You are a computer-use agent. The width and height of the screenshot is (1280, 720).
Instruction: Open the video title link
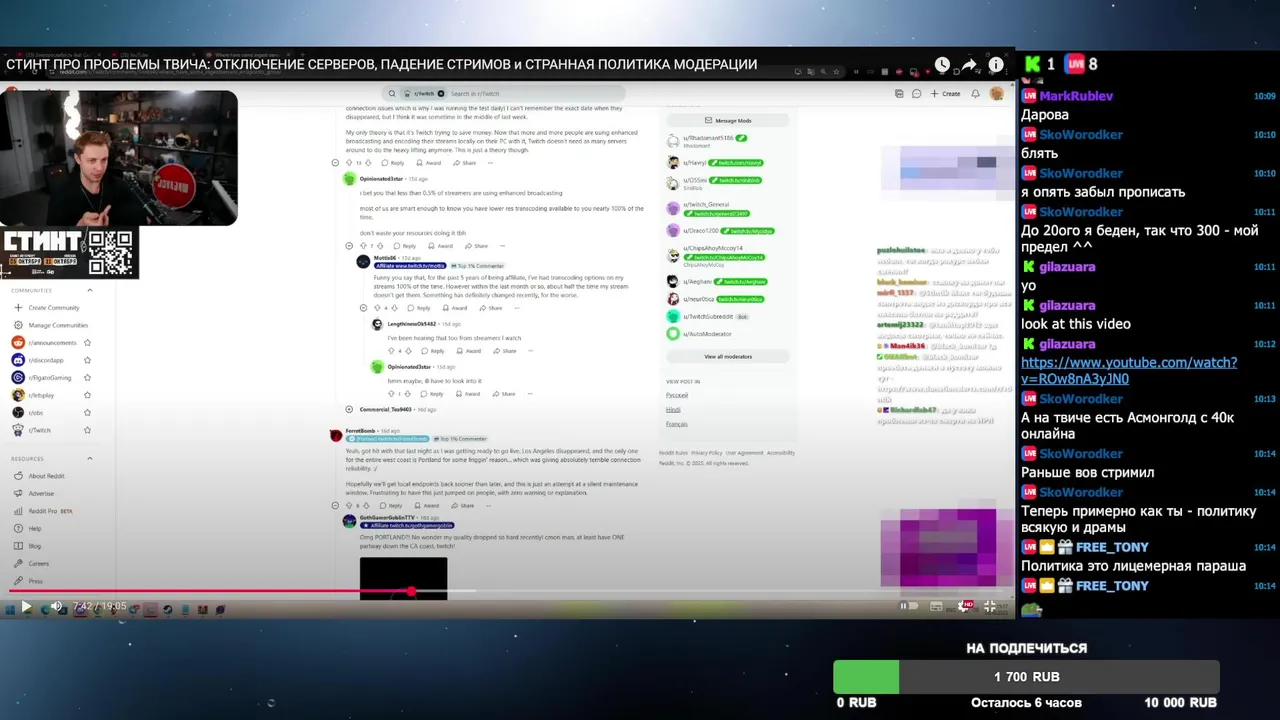(x=382, y=65)
